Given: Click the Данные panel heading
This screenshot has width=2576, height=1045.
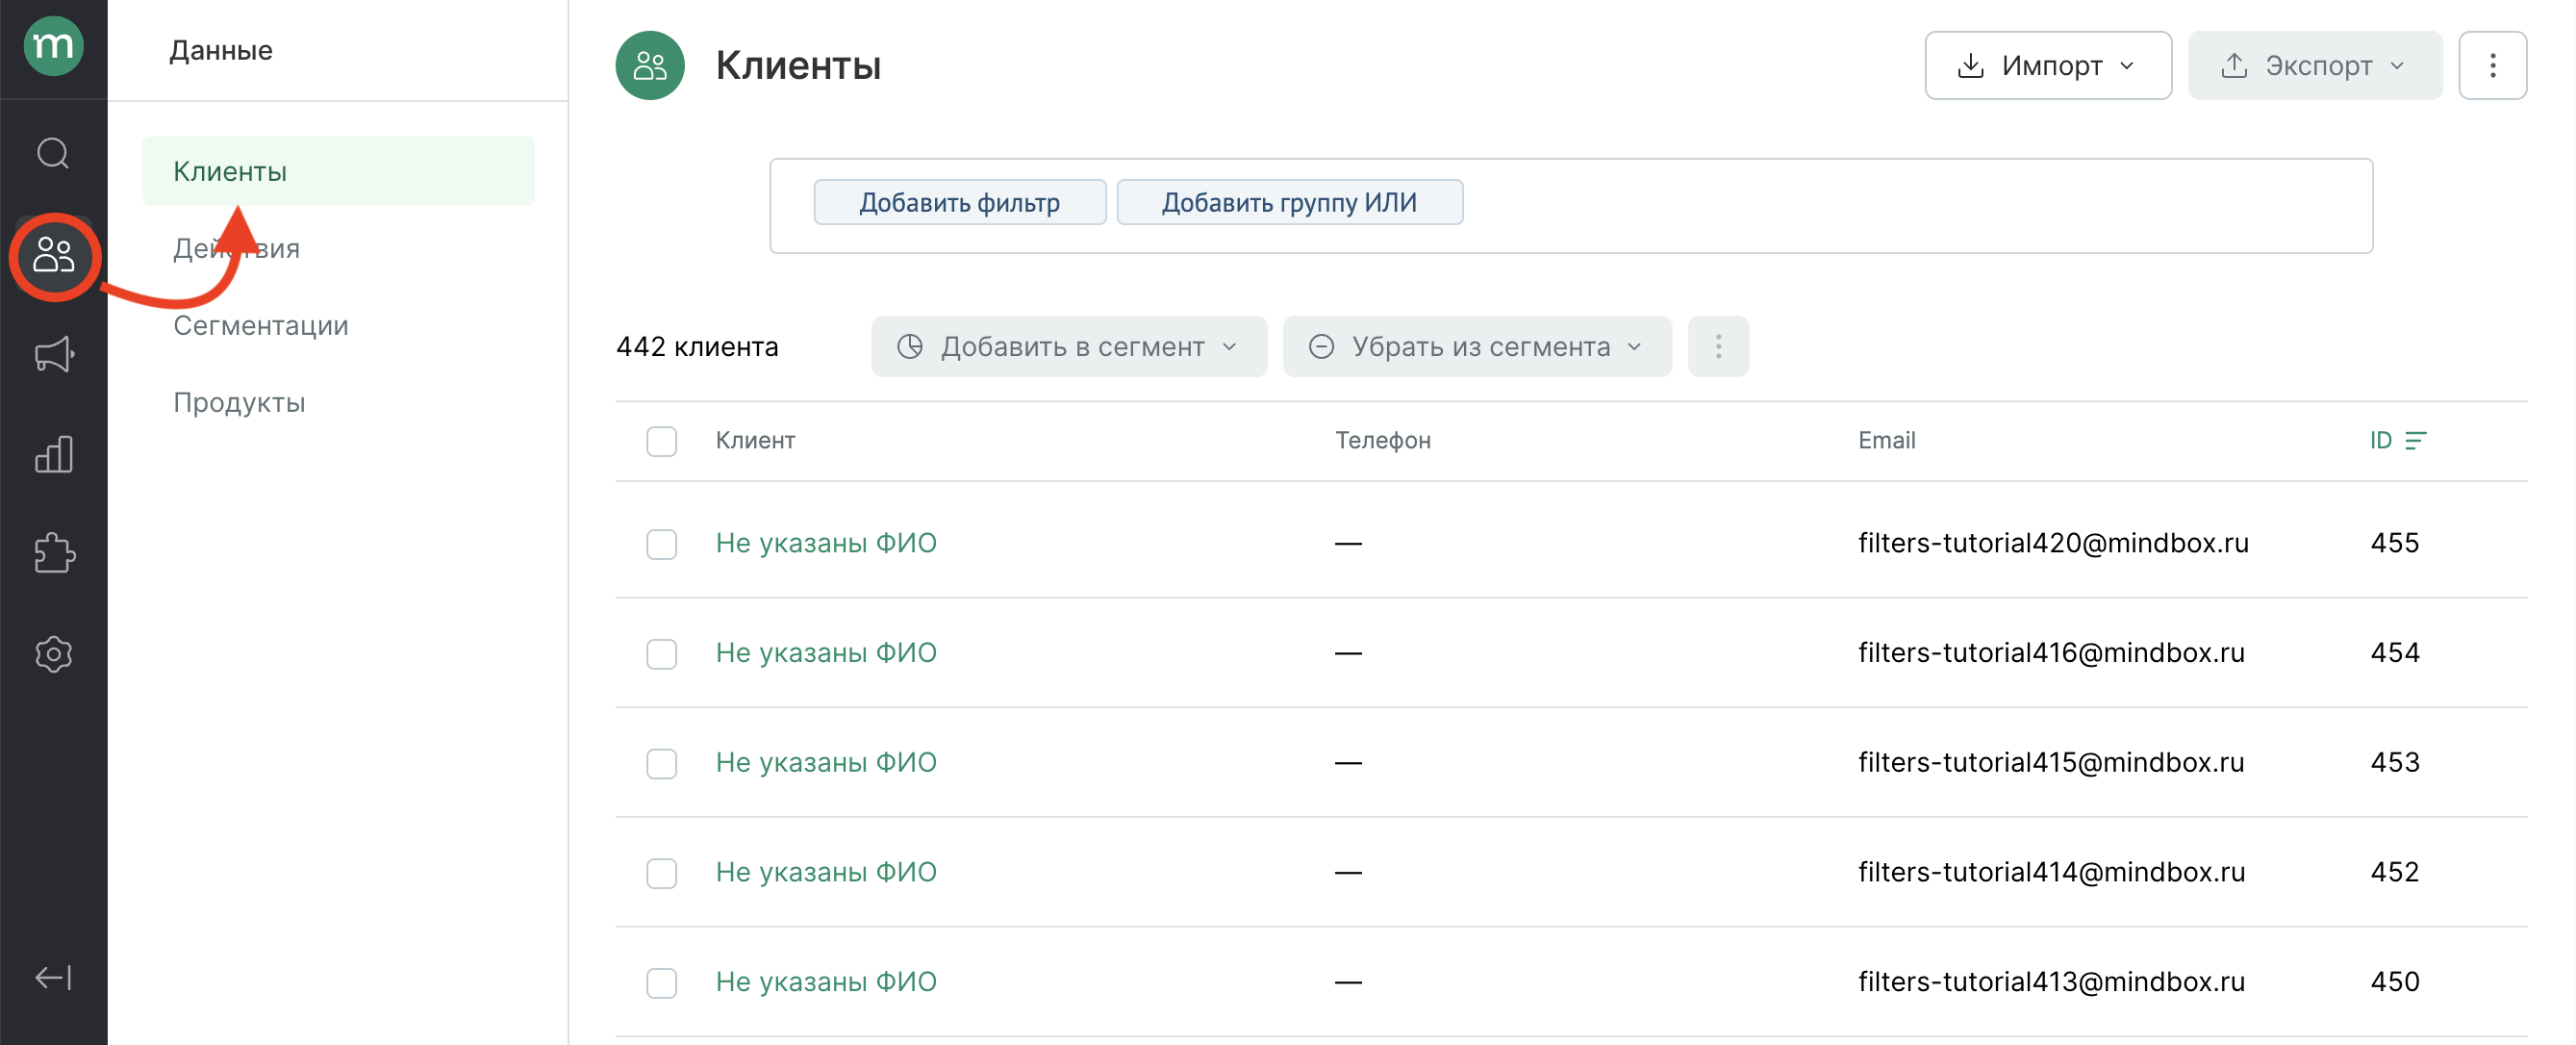Looking at the screenshot, I should pyautogui.click(x=221, y=50).
